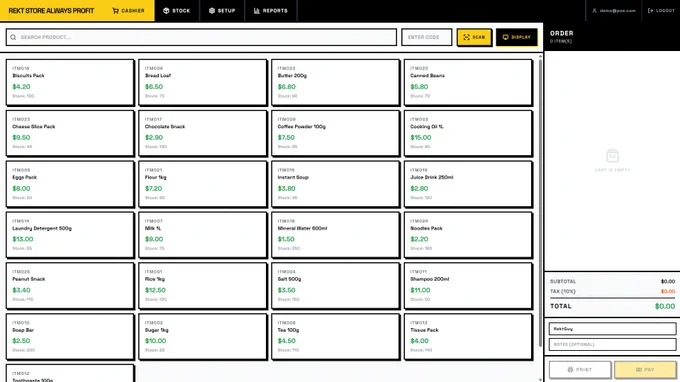The image size is (680, 382).
Task: Add Juice Drink 250ml to the order
Action: [x=468, y=184]
